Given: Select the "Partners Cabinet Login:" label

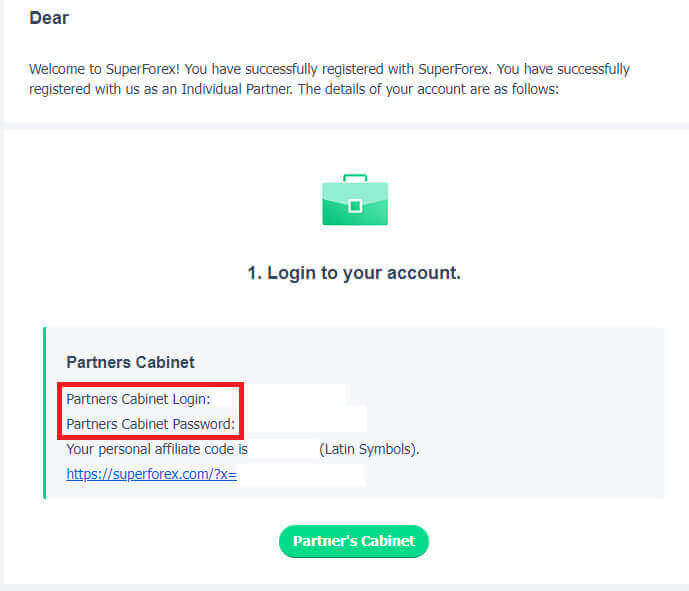Looking at the screenshot, I should click(138, 399).
